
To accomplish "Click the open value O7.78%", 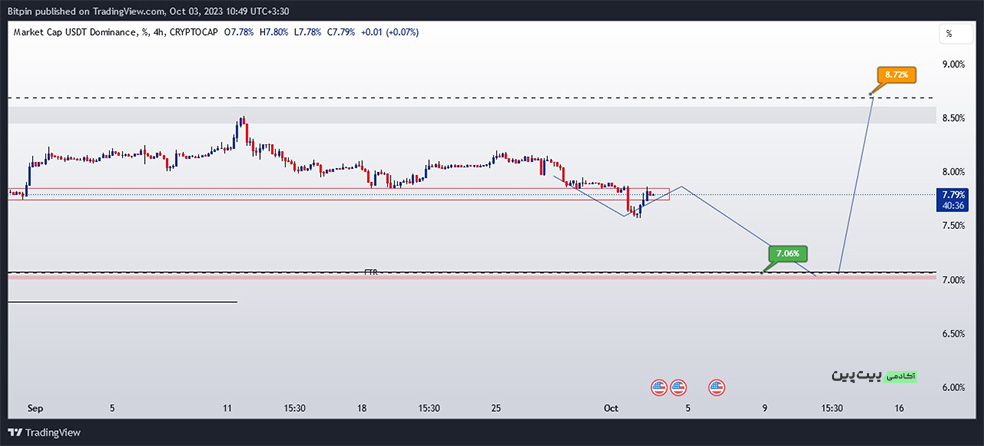I will (x=238, y=31).
